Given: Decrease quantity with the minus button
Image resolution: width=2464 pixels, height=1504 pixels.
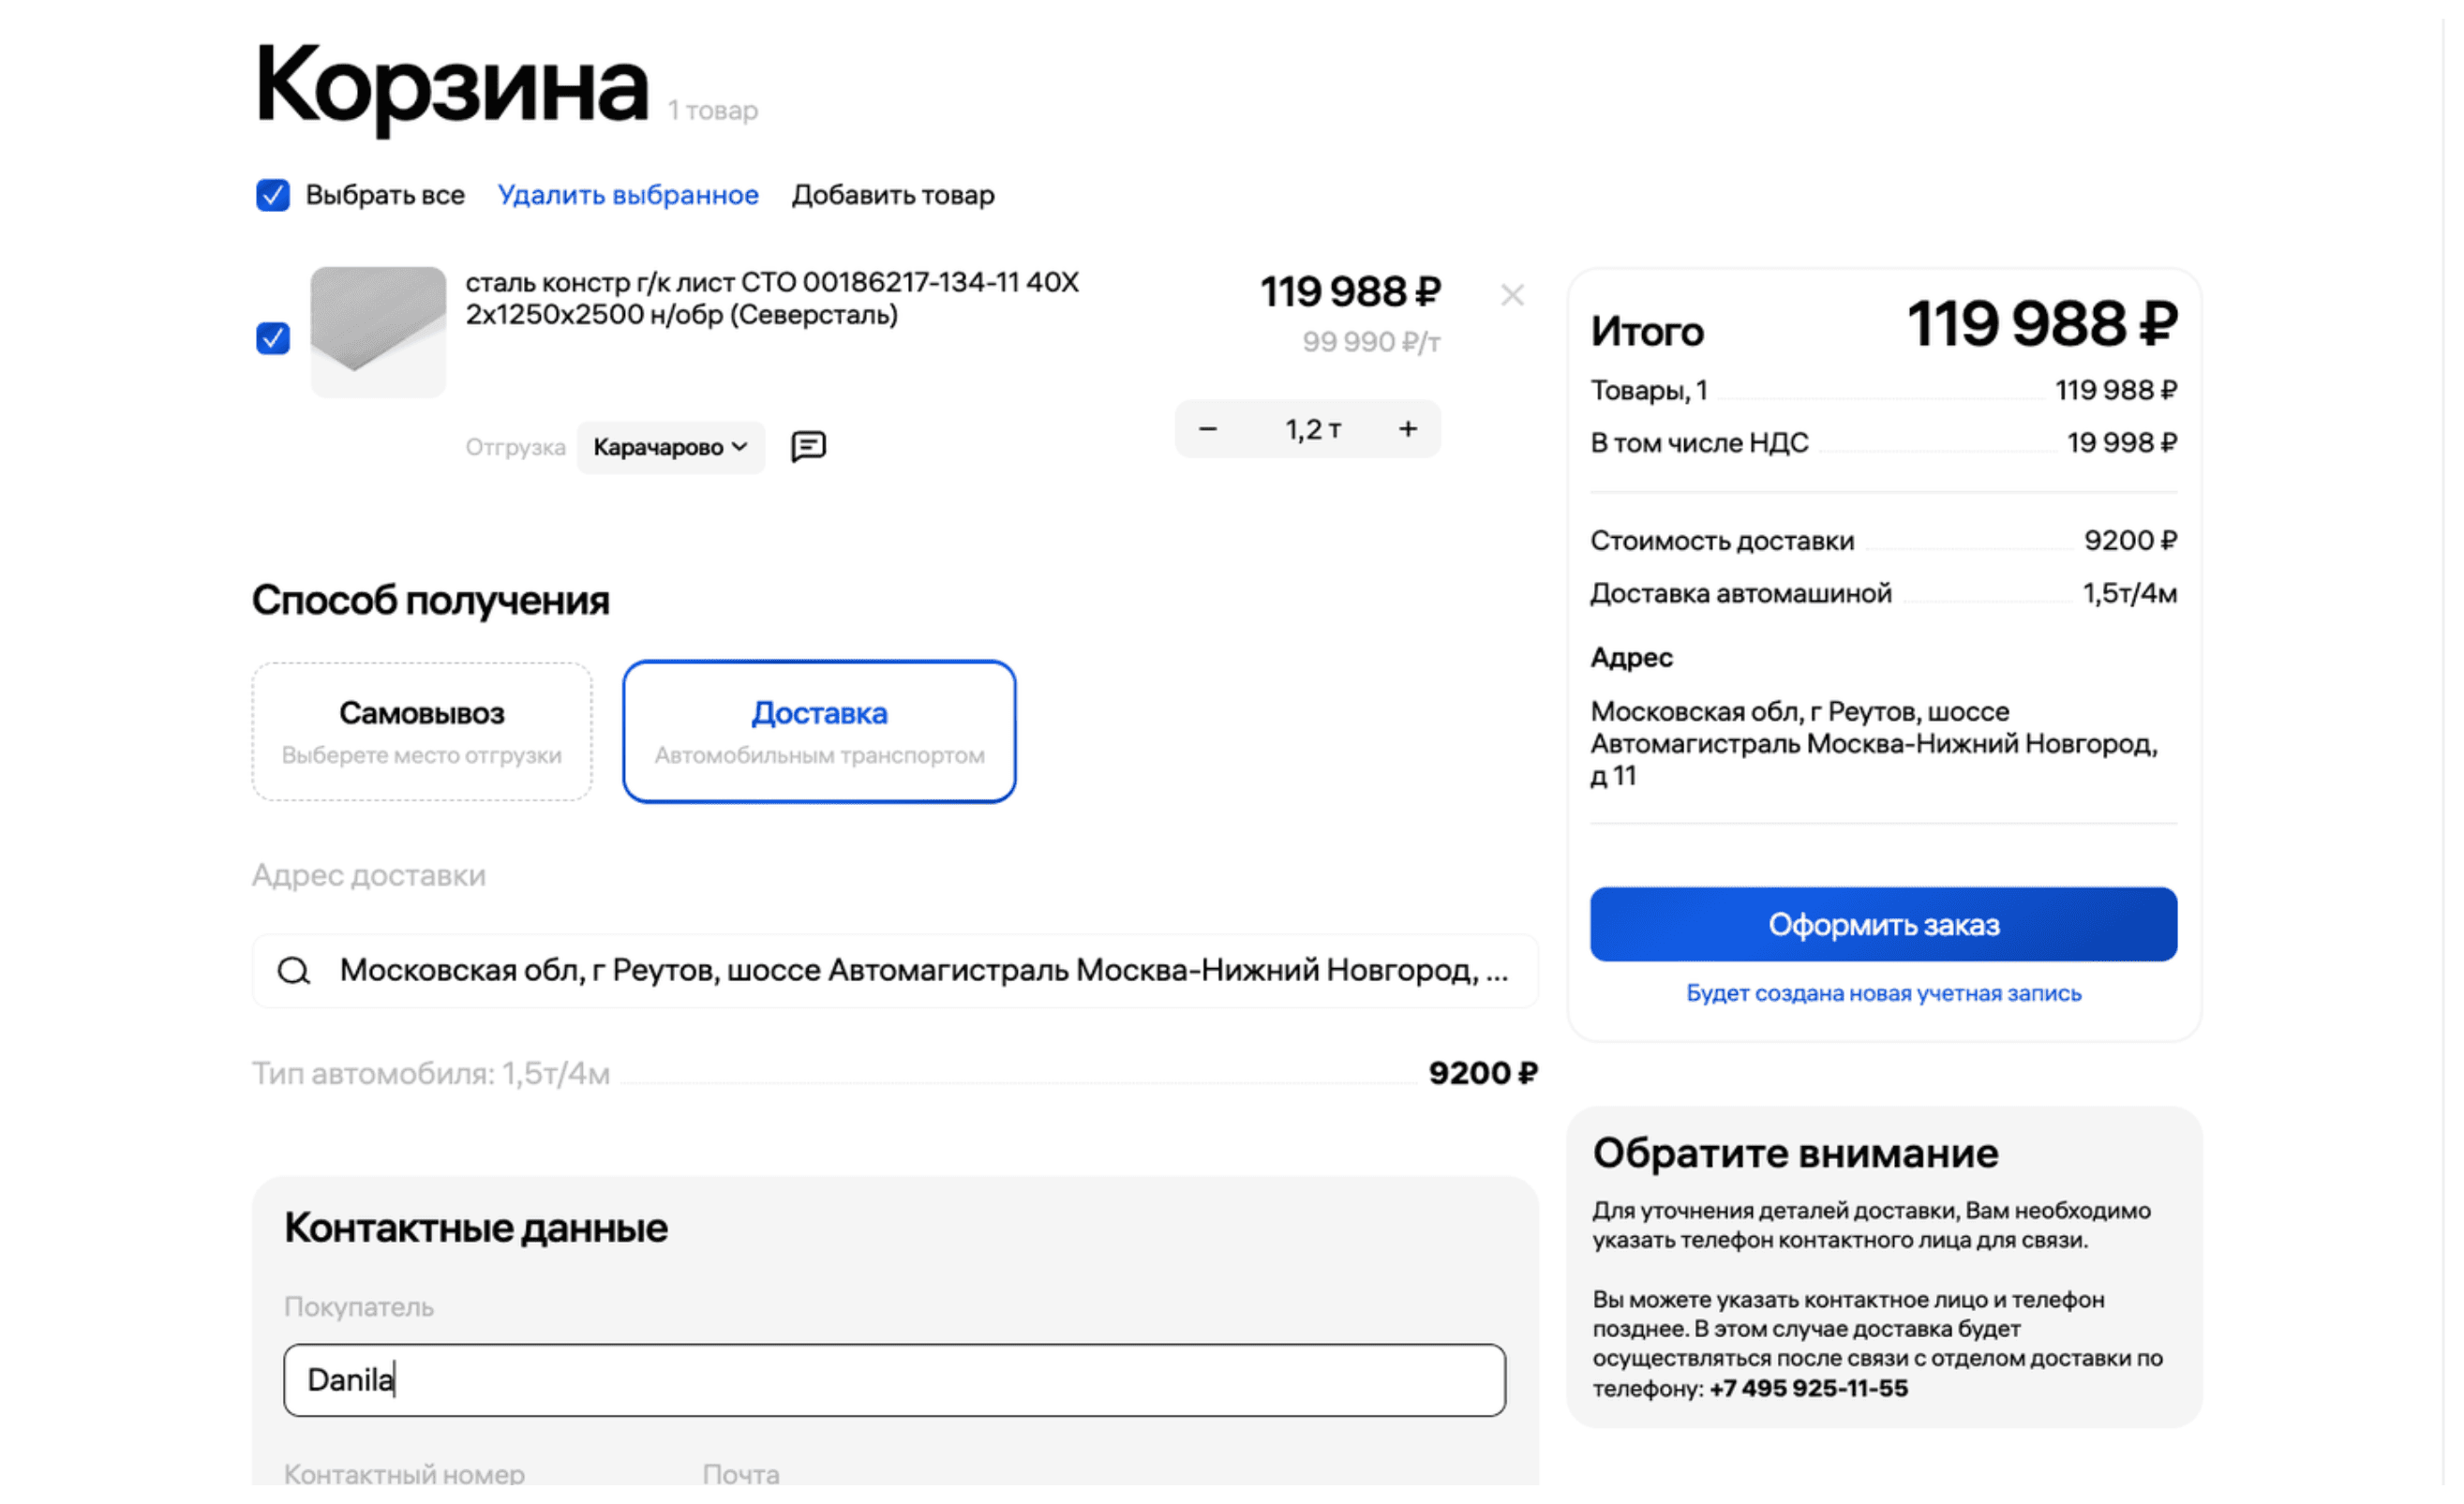Looking at the screenshot, I should click(x=1208, y=429).
